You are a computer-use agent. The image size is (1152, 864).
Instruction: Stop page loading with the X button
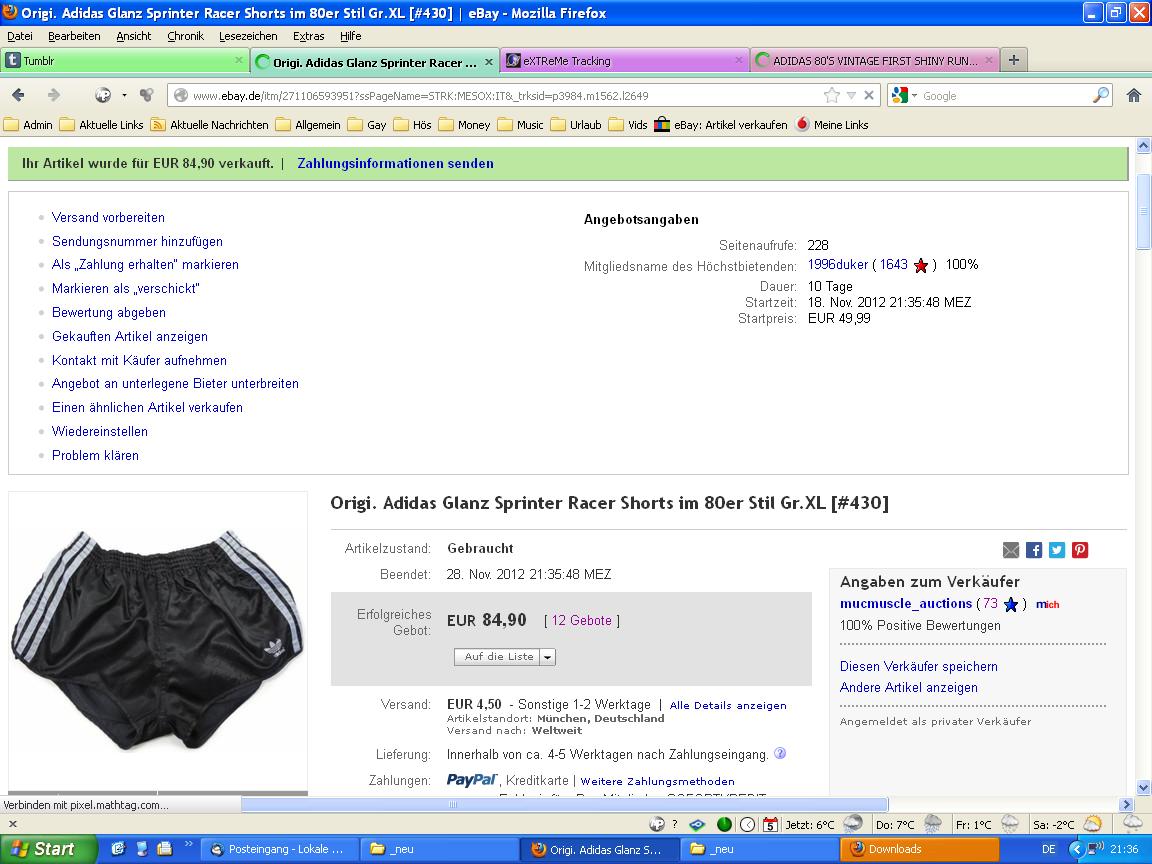pos(869,96)
